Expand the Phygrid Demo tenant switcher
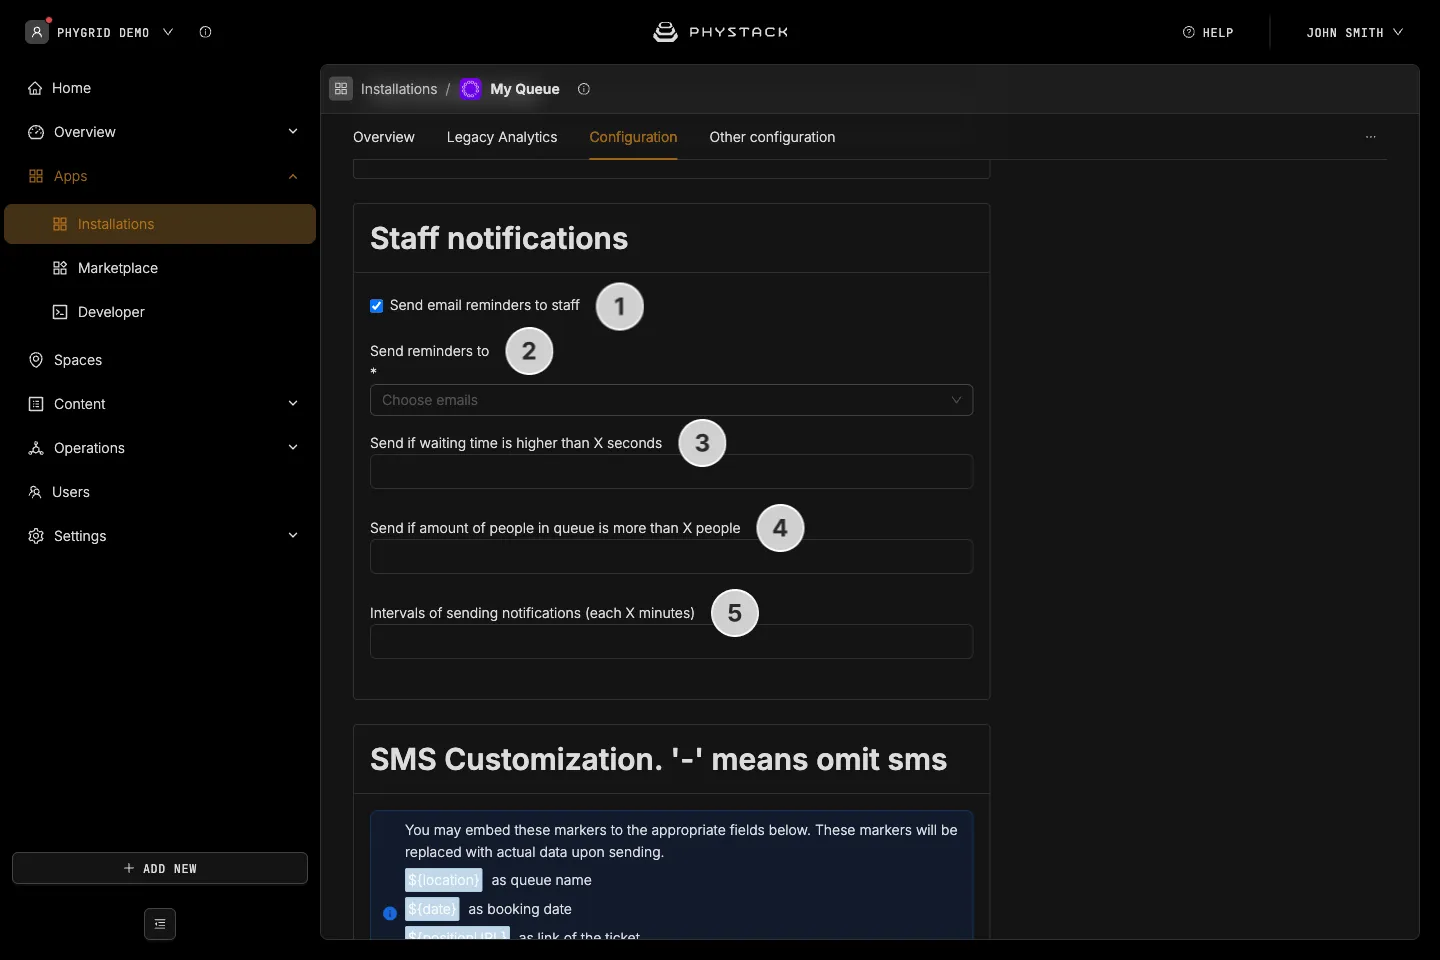1440x960 pixels. tap(168, 32)
